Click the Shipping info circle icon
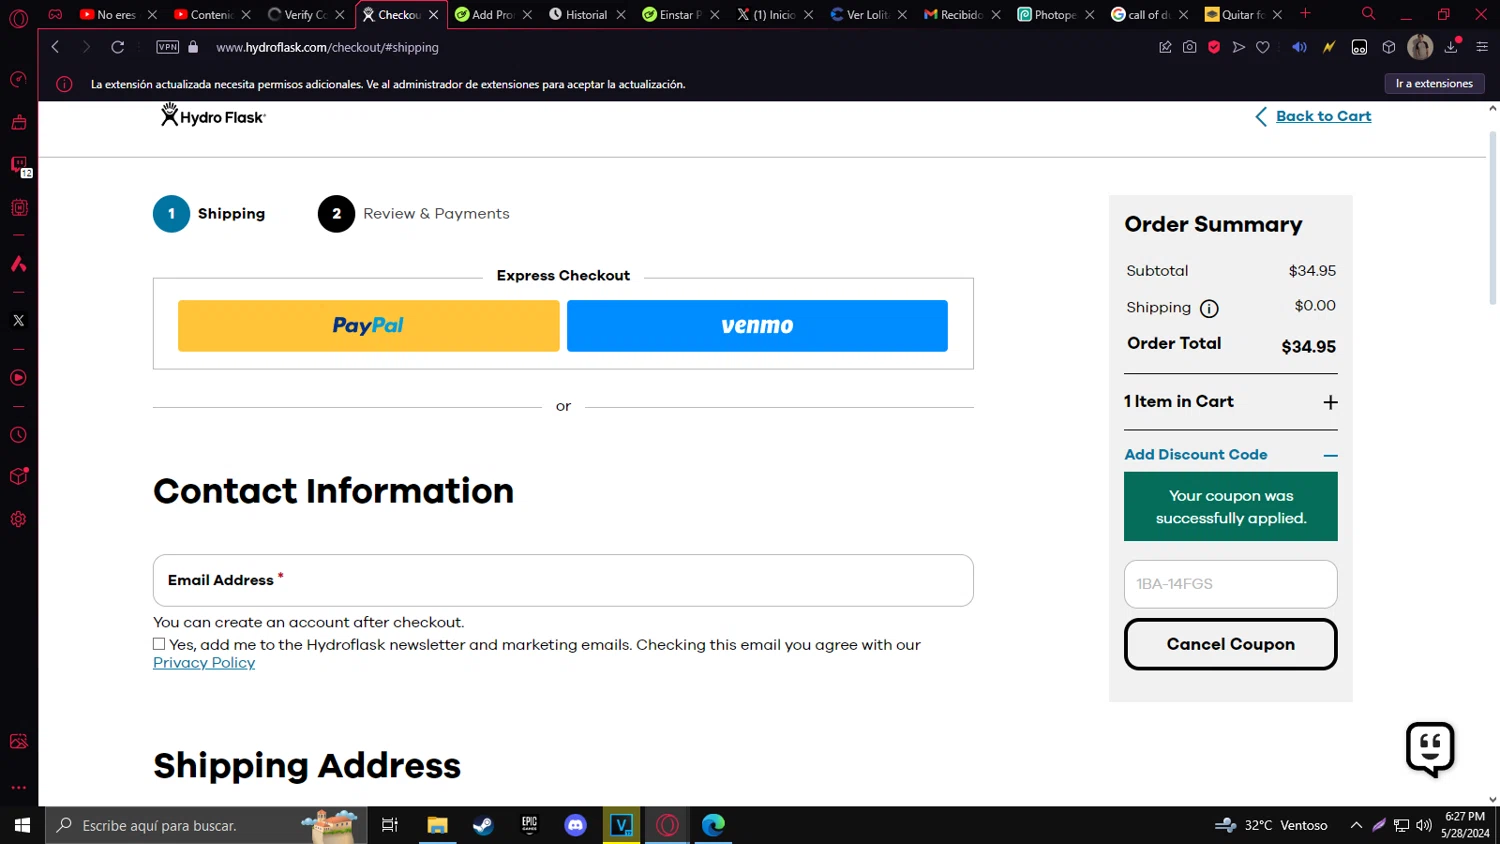Image resolution: width=1500 pixels, height=844 pixels. pyautogui.click(x=1209, y=309)
